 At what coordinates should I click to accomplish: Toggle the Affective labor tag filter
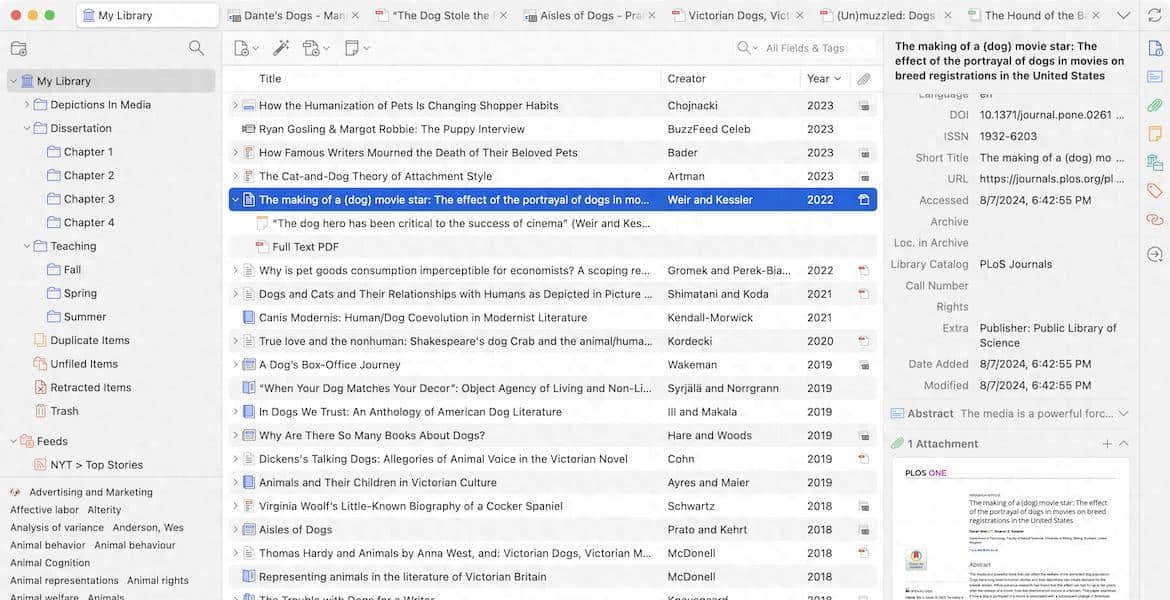[x=44, y=510]
